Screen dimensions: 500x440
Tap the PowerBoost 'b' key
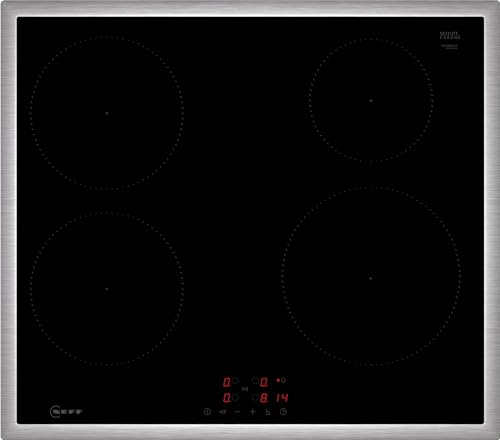point(268,412)
